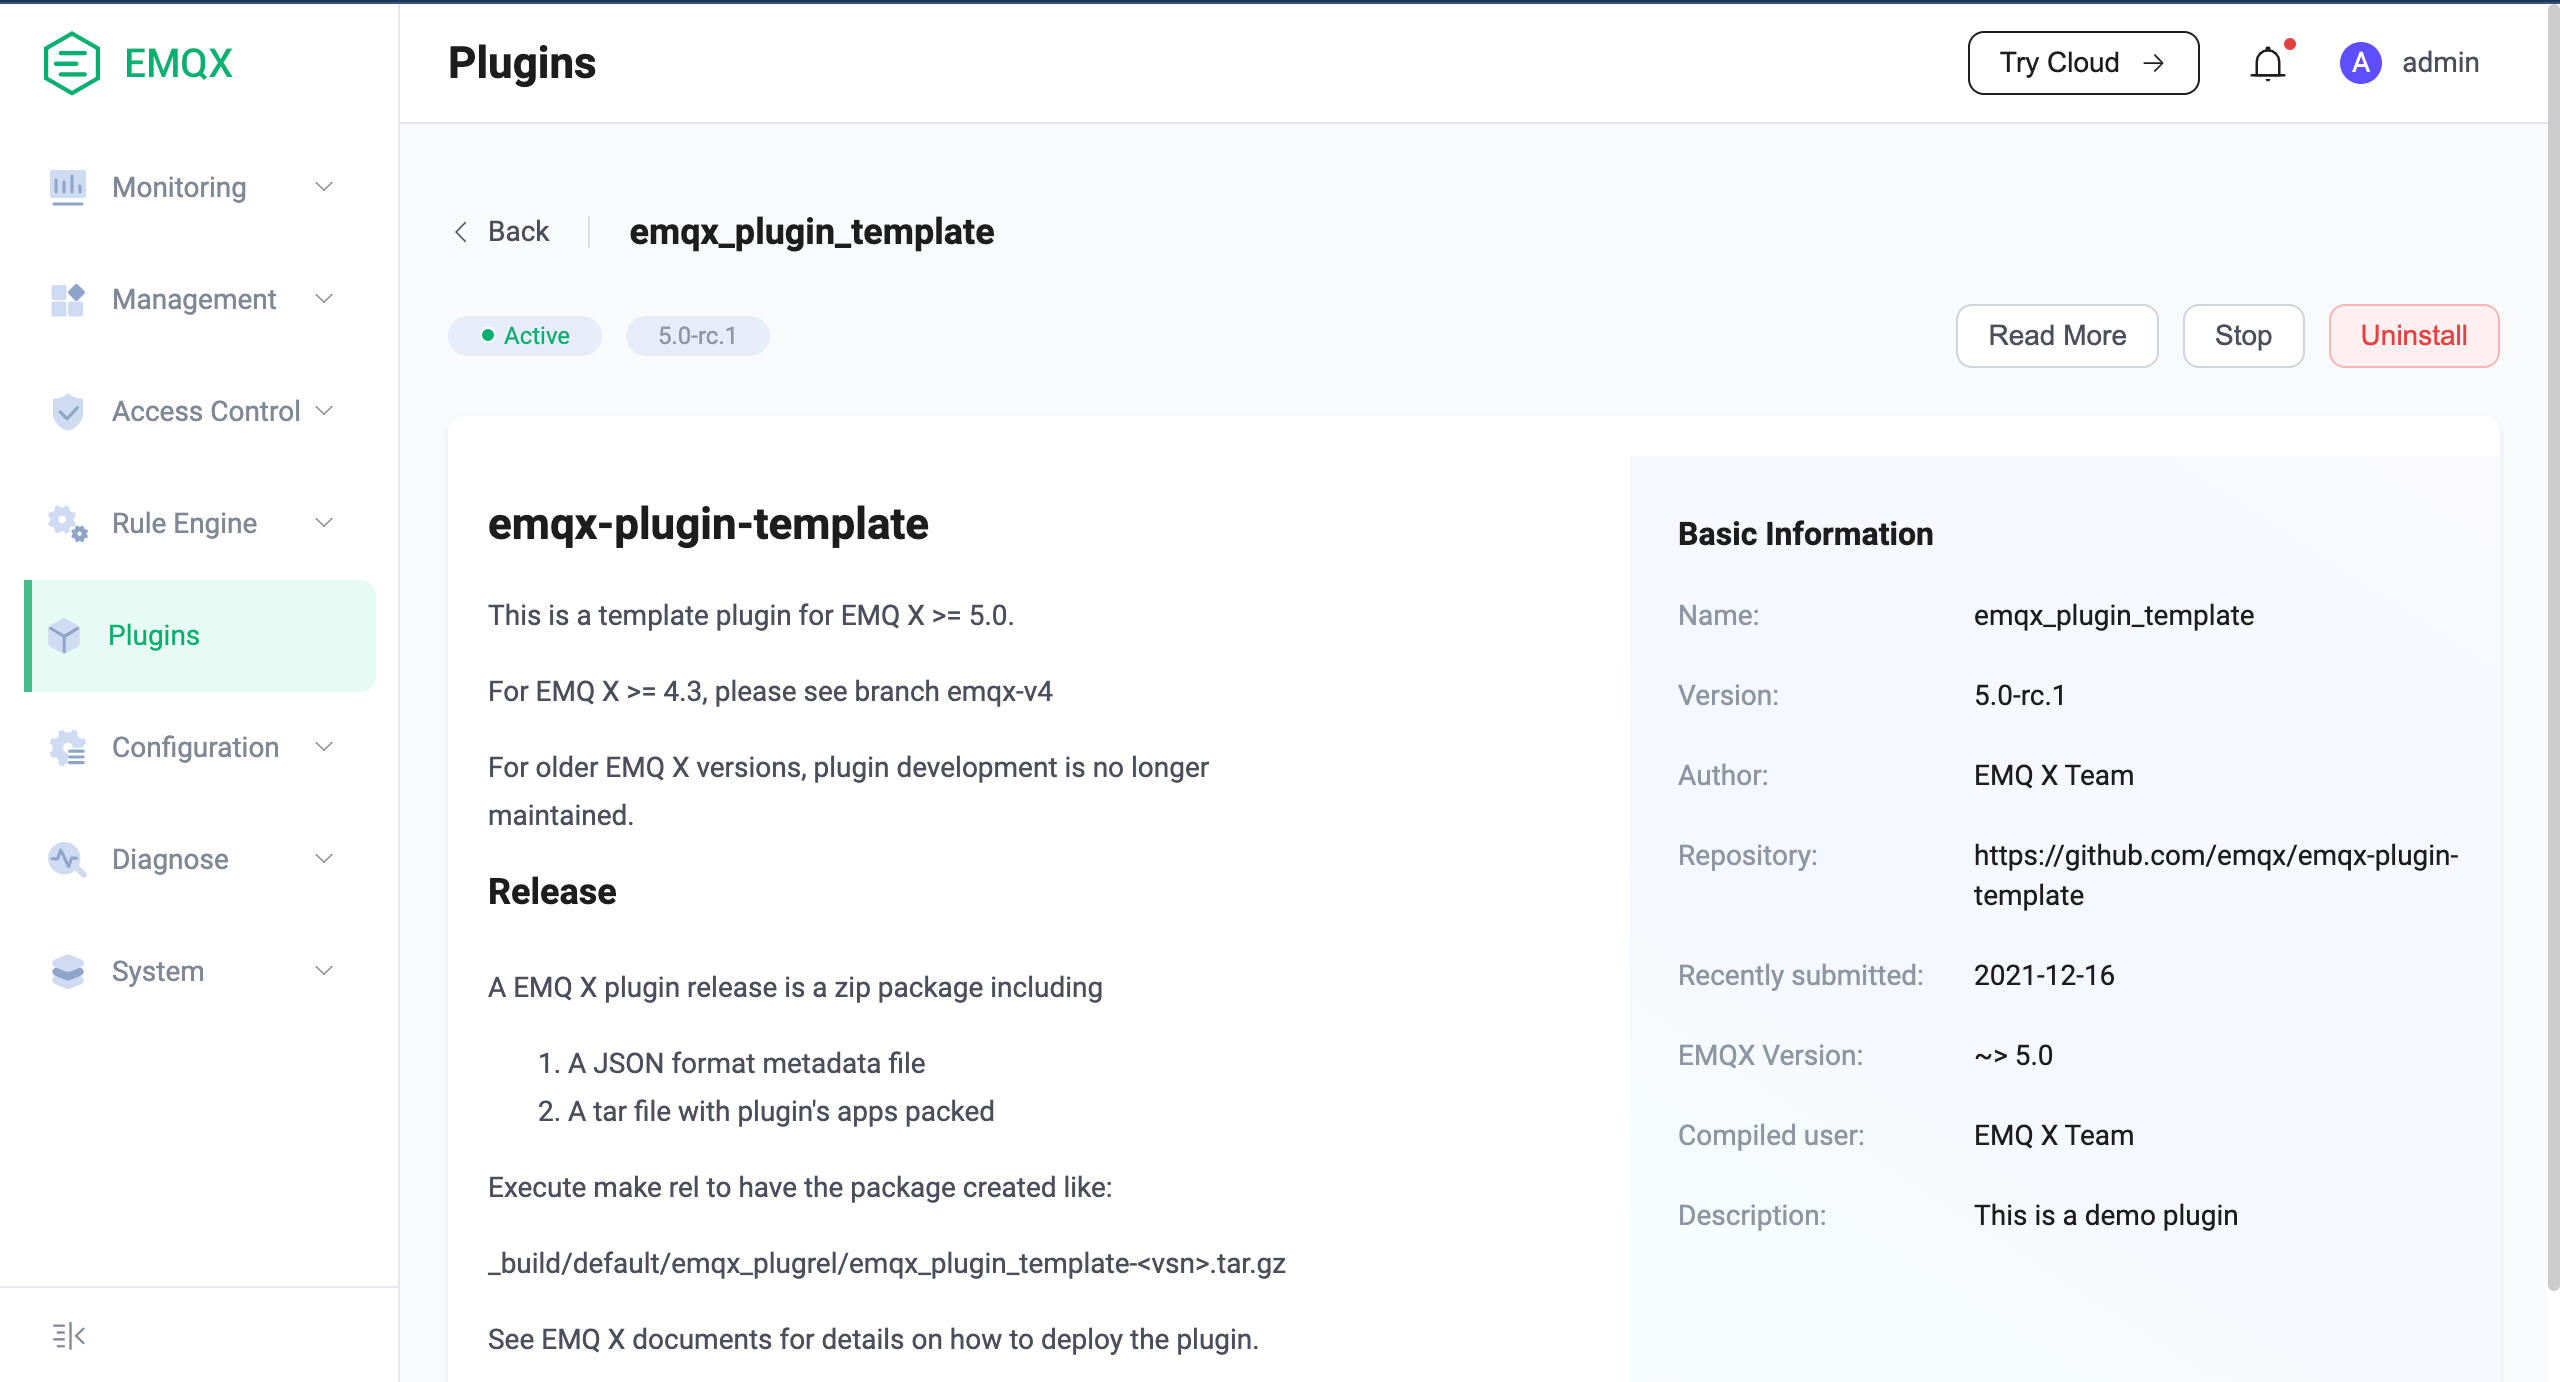2560x1382 pixels.
Task: Expand the Rule Engine chevron
Action: (324, 523)
